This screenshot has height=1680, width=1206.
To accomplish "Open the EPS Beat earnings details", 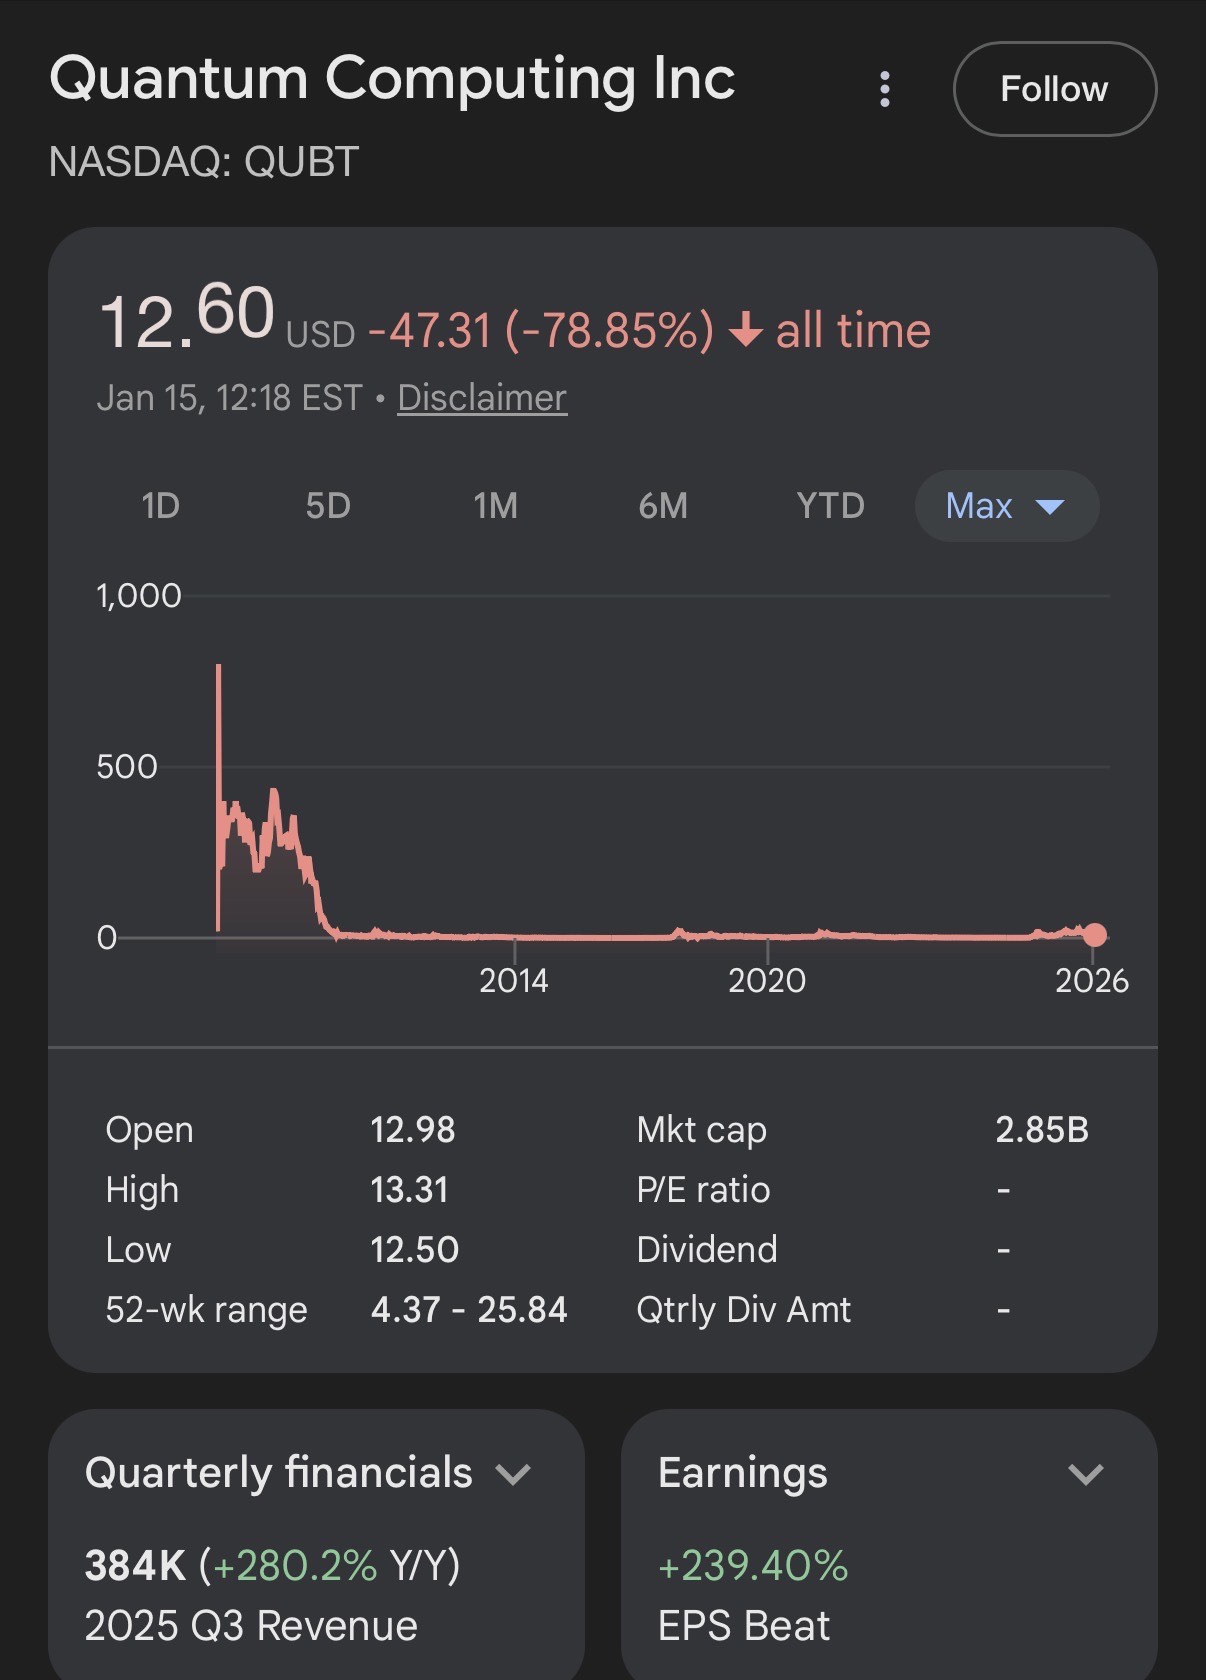I will coord(744,1626).
